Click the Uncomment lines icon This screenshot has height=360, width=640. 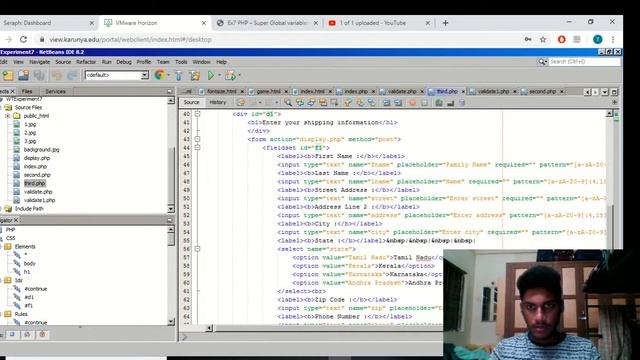[451, 102]
